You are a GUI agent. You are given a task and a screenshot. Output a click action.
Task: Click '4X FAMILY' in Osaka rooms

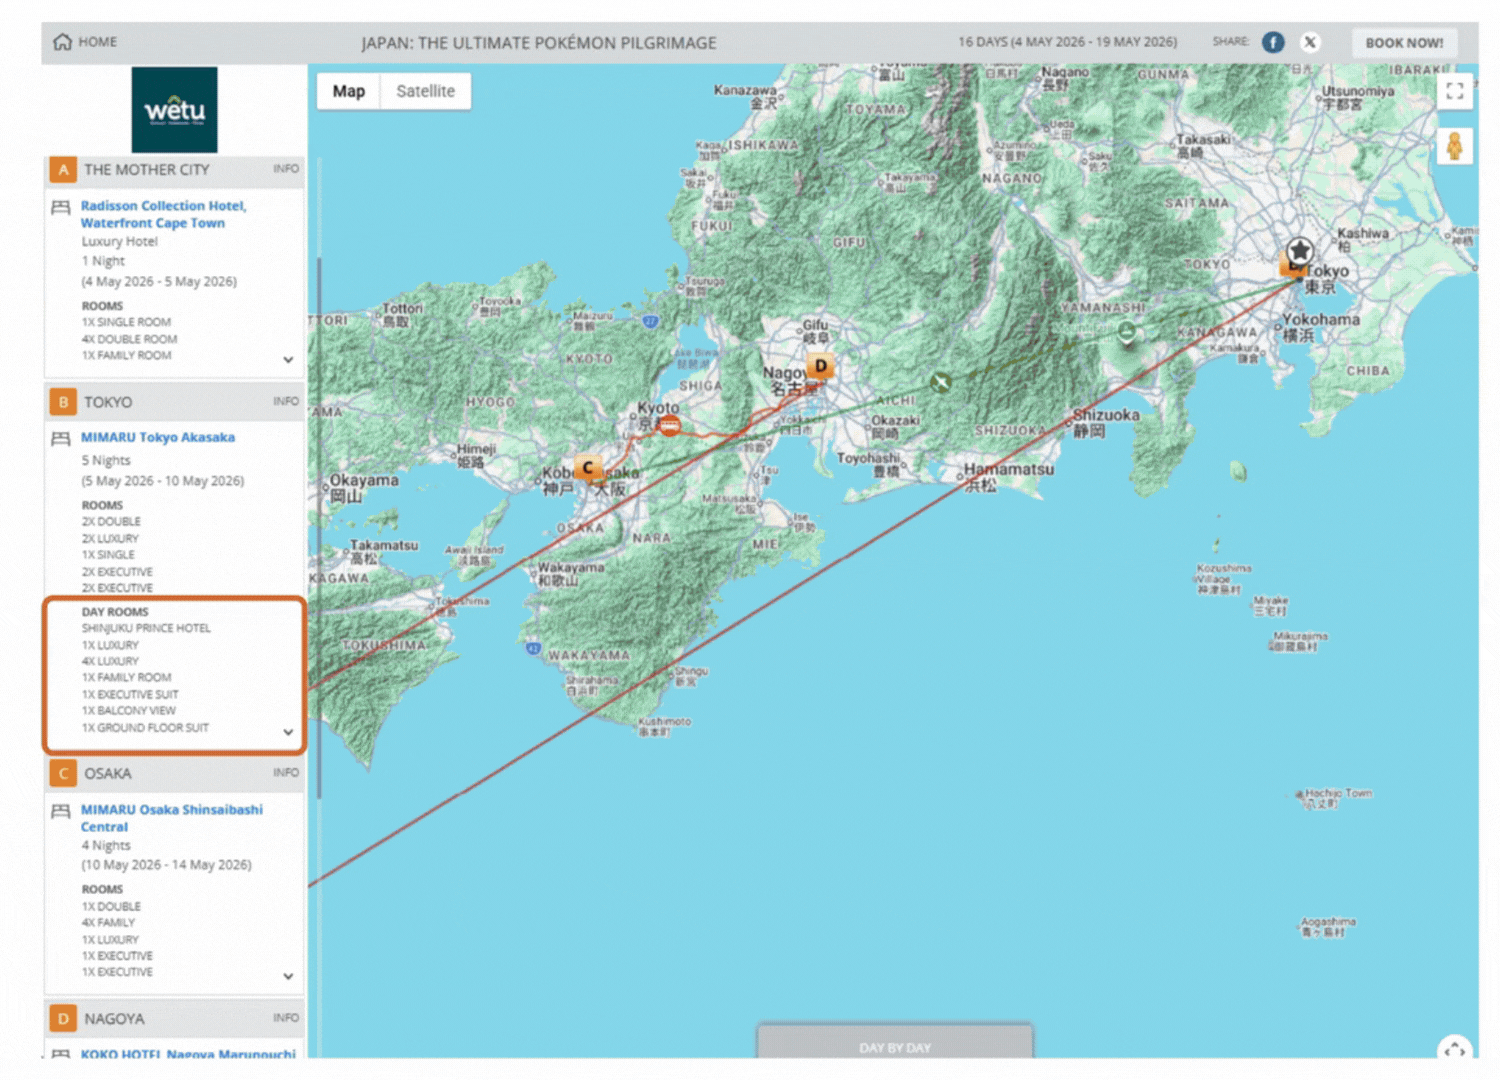coord(108,922)
